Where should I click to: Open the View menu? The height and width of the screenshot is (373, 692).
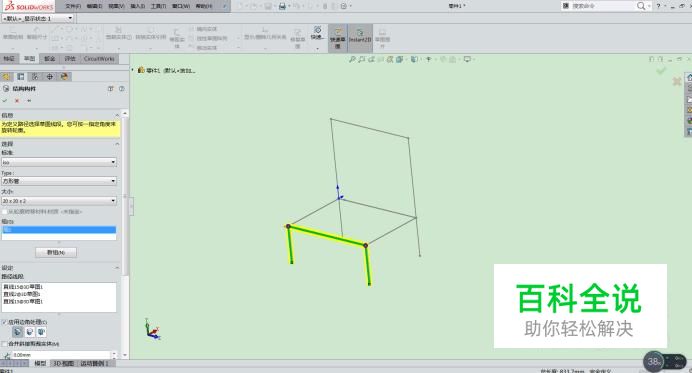point(116,6)
